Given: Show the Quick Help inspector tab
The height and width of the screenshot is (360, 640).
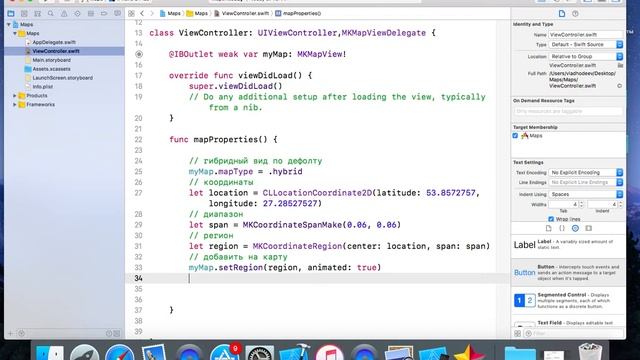Looking at the screenshot, I should [575, 13].
